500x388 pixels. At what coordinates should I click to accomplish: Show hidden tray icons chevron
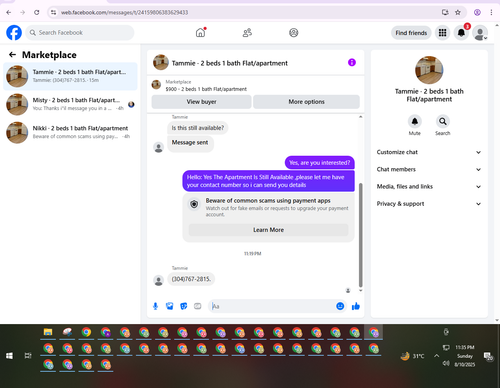pyautogui.click(x=436, y=356)
